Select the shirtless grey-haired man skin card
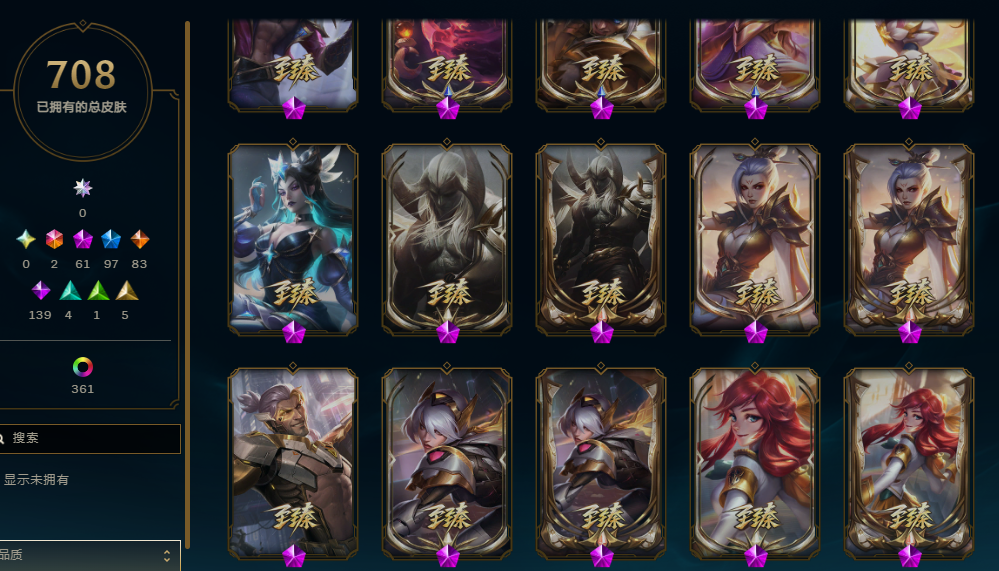Screen dimensions: 999x571 point(293,463)
